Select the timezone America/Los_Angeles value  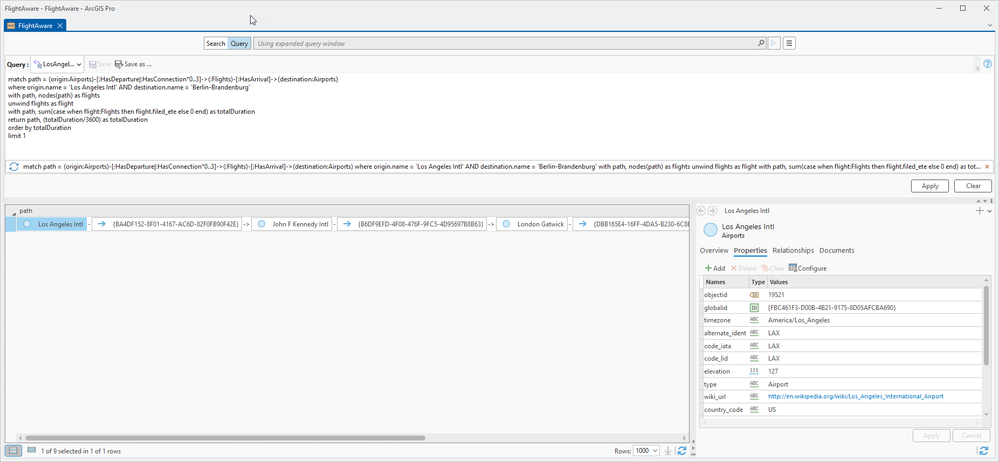pos(799,321)
